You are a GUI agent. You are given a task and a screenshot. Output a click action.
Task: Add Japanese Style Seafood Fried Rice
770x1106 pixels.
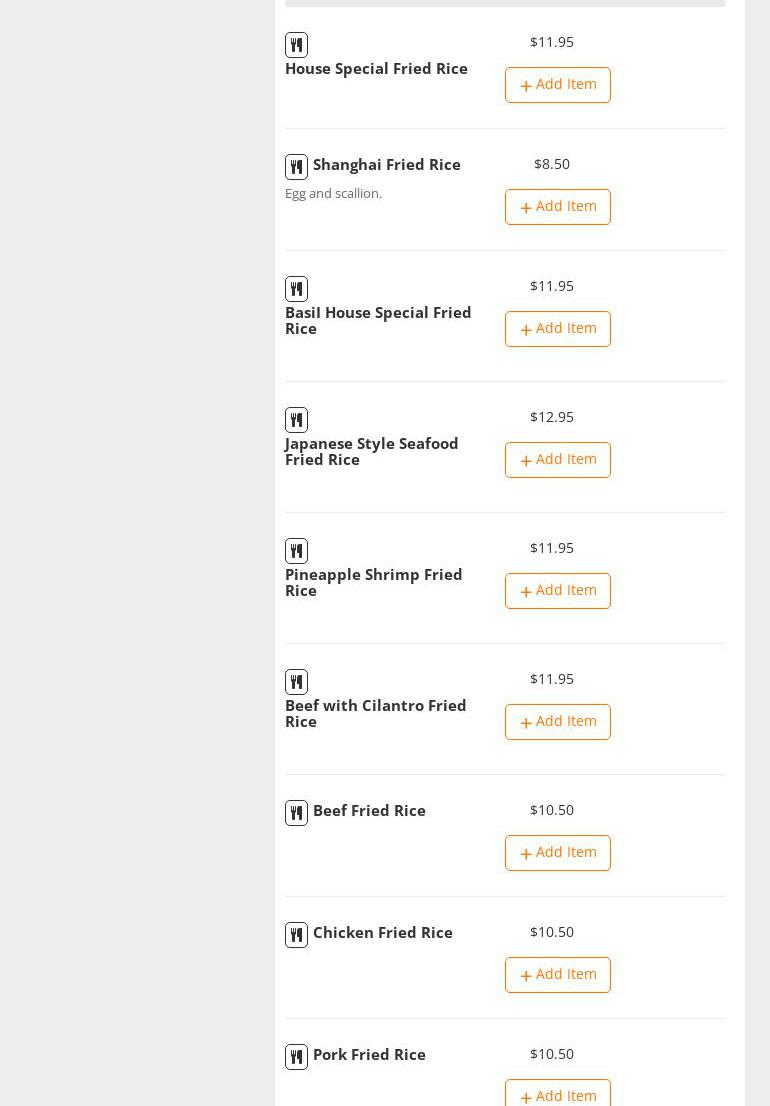click(x=557, y=460)
